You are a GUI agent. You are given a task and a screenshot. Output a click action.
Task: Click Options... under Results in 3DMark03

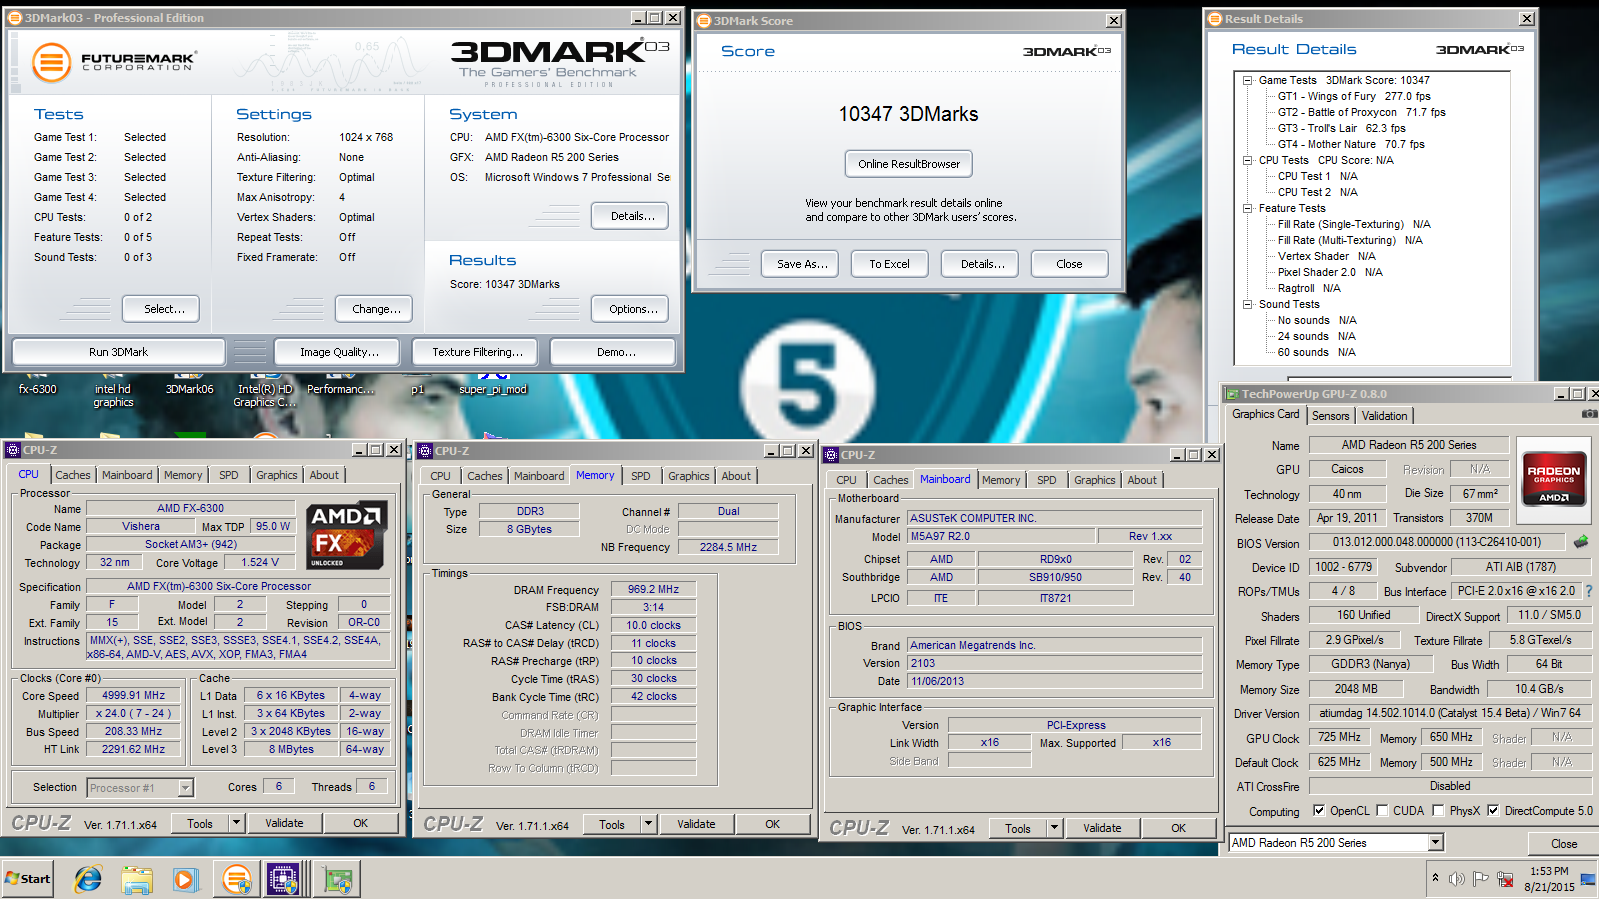630,309
